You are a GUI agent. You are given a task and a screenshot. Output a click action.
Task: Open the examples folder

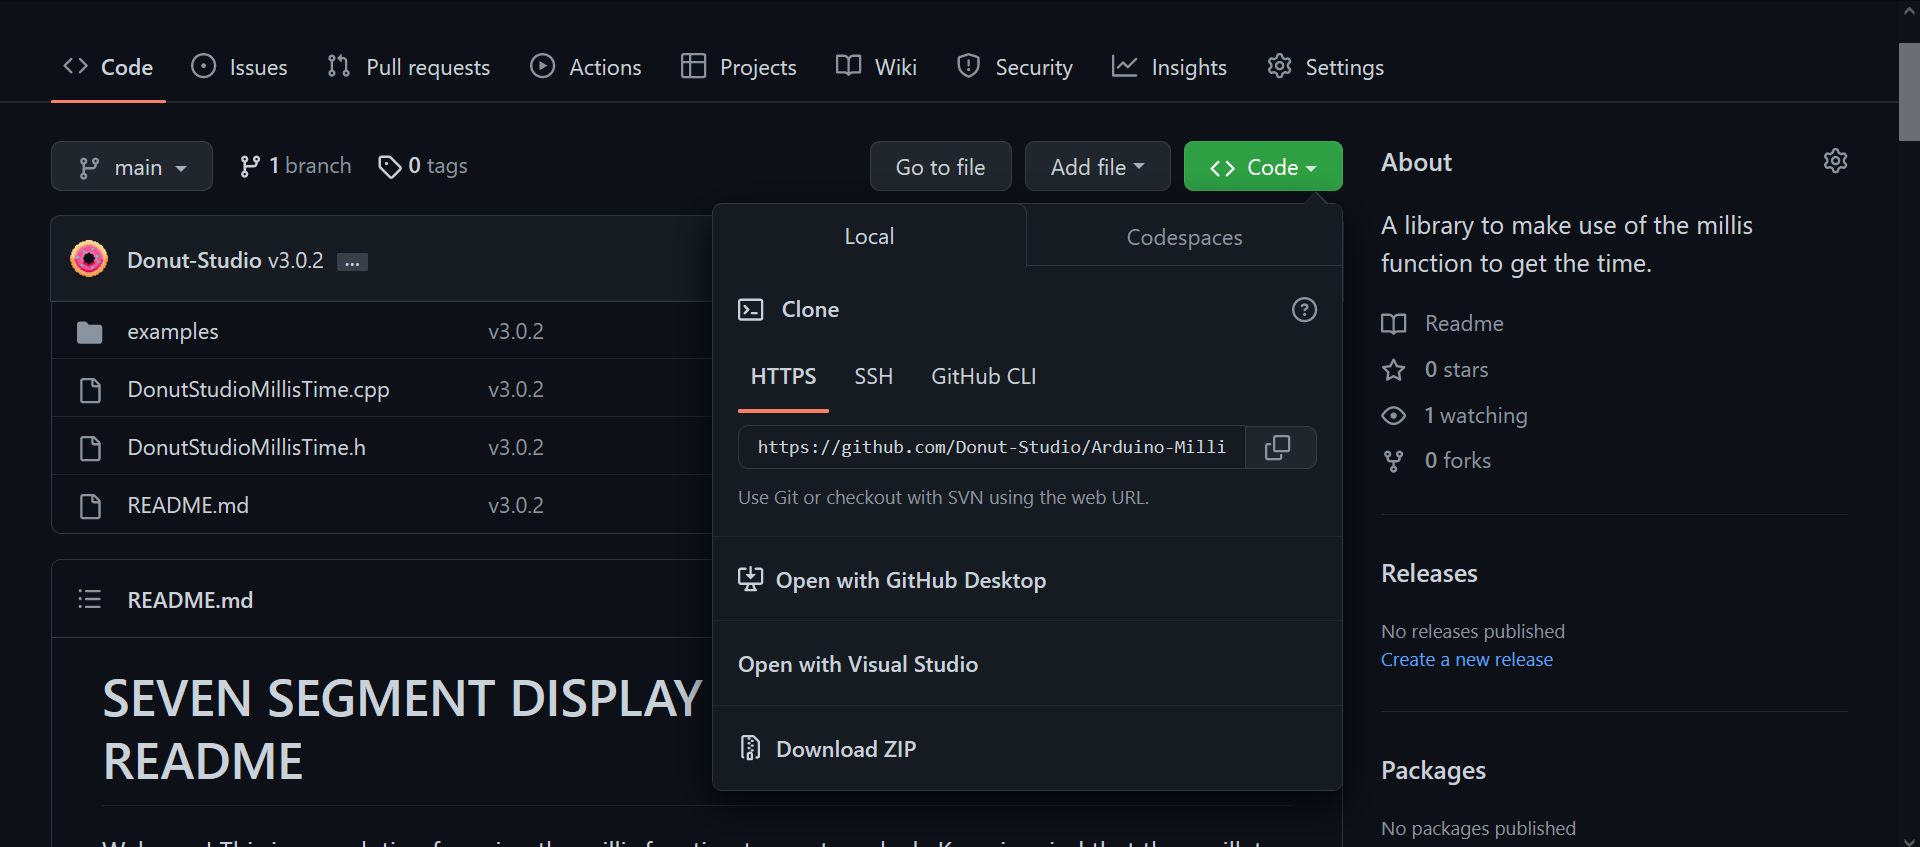(172, 332)
